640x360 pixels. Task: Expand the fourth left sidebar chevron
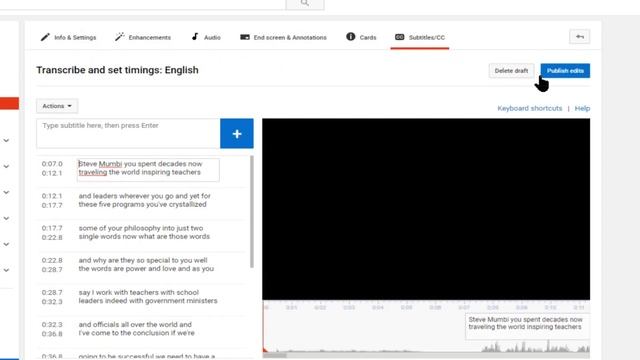pyautogui.click(x=6, y=218)
